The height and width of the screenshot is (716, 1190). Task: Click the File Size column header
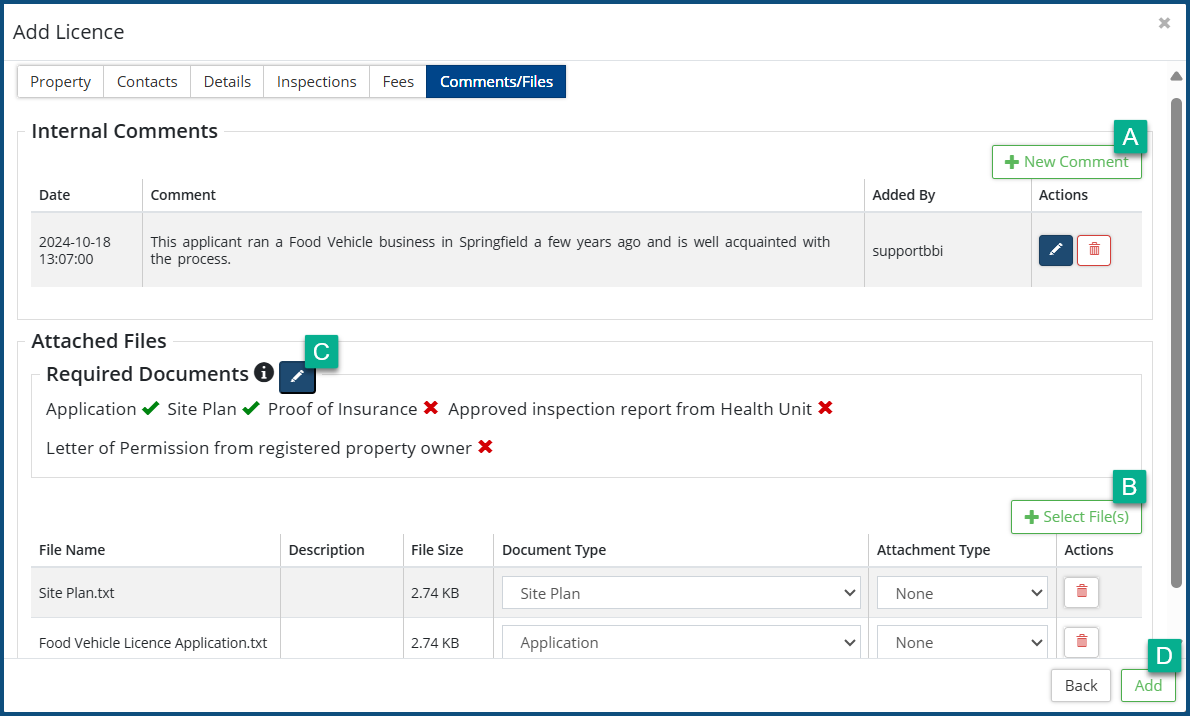click(437, 550)
